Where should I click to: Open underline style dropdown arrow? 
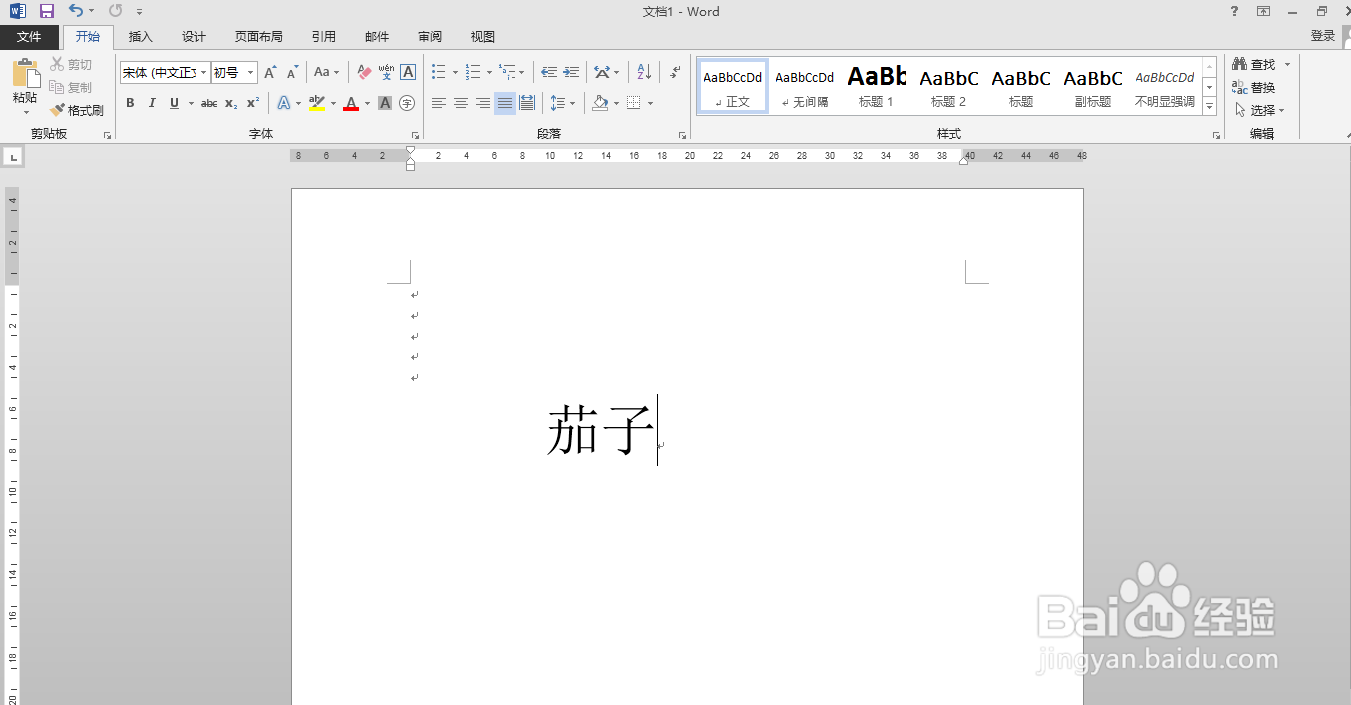pyautogui.click(x=190, y=103)
